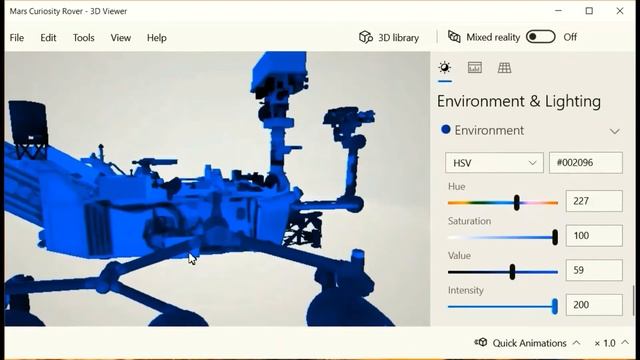Click the Value field showing 59

pos(594,270)
